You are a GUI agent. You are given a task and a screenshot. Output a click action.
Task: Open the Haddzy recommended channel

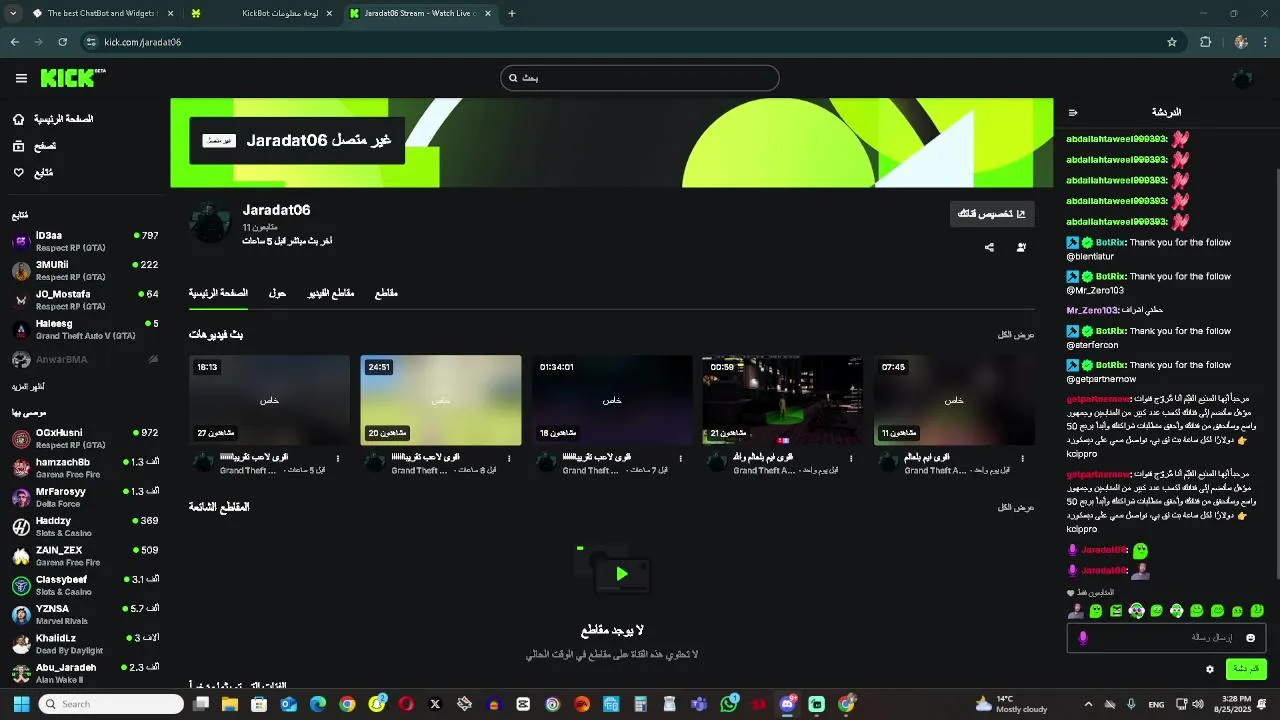tap(85, 526)
